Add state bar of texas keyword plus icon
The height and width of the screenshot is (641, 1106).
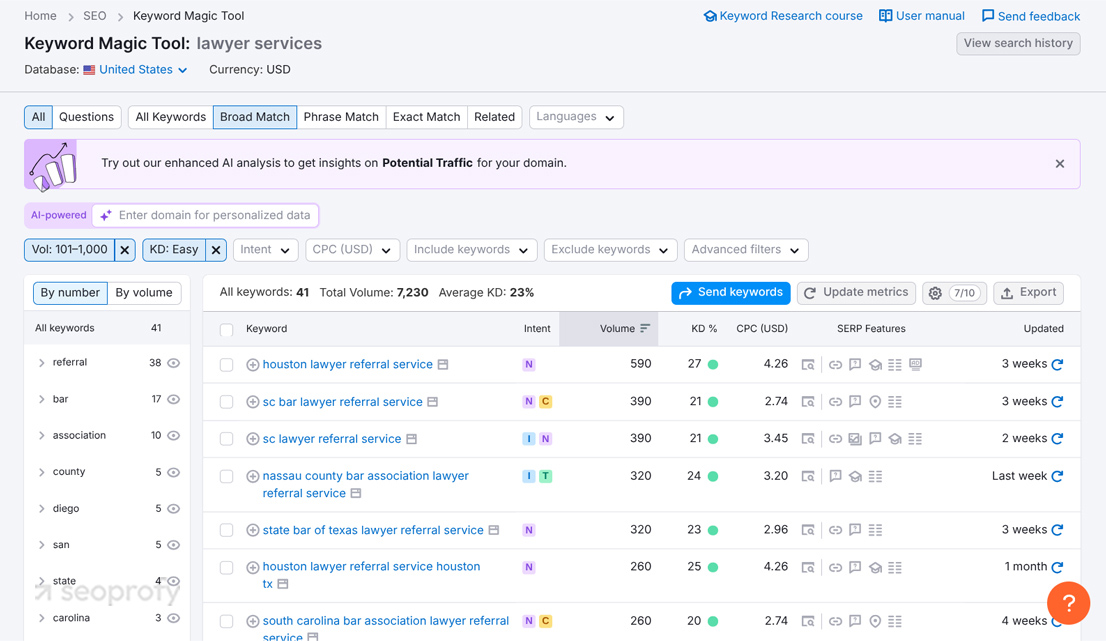[253, 530]
